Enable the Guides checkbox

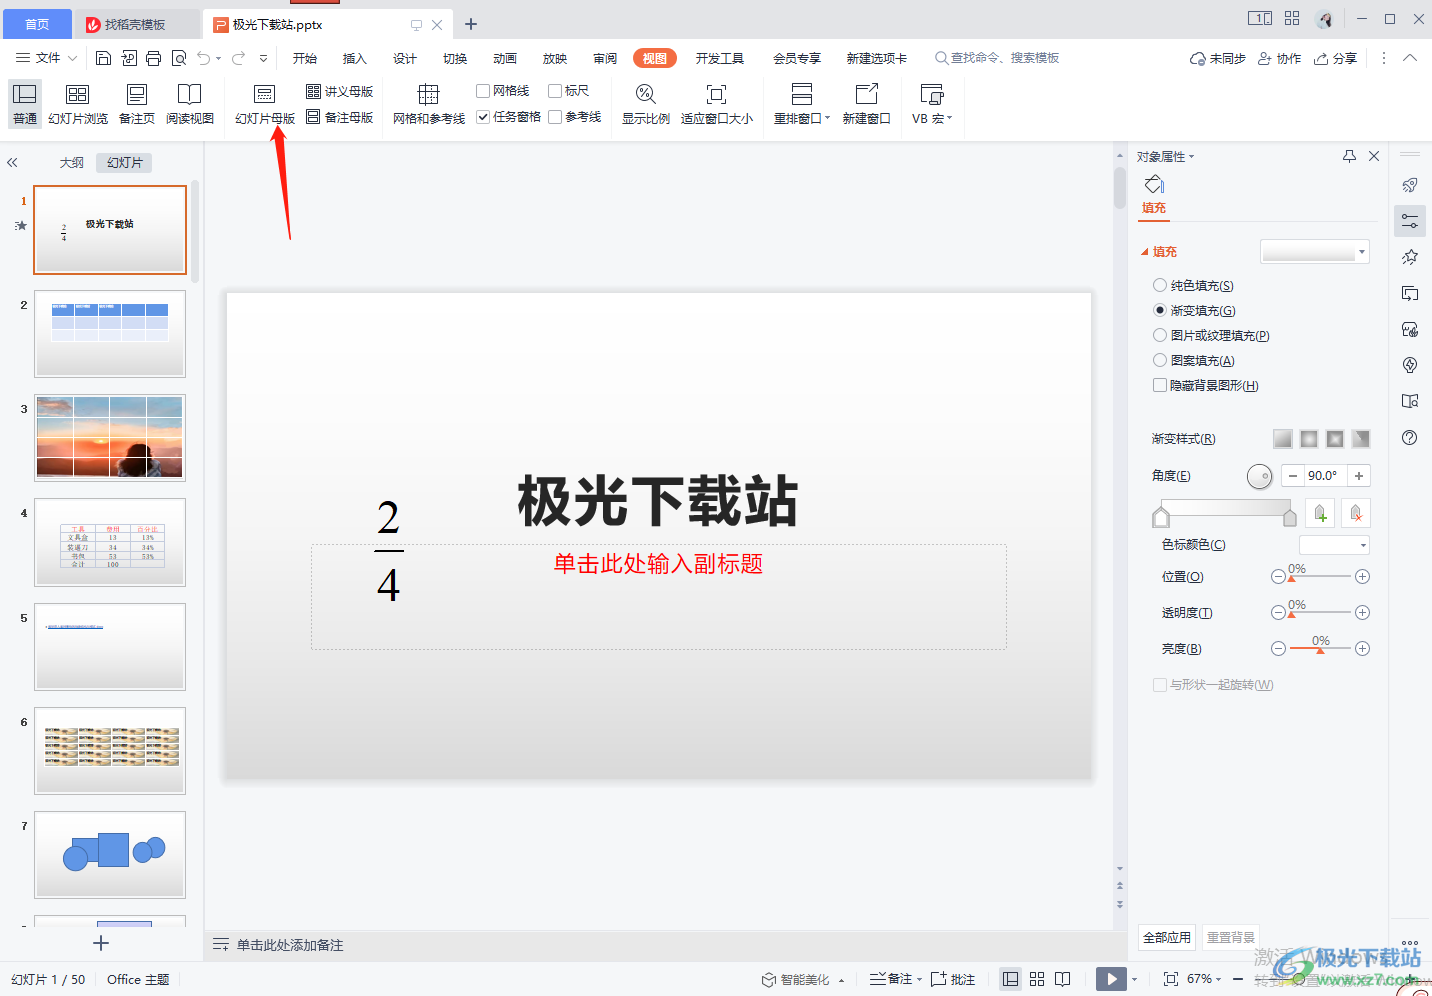555,117
